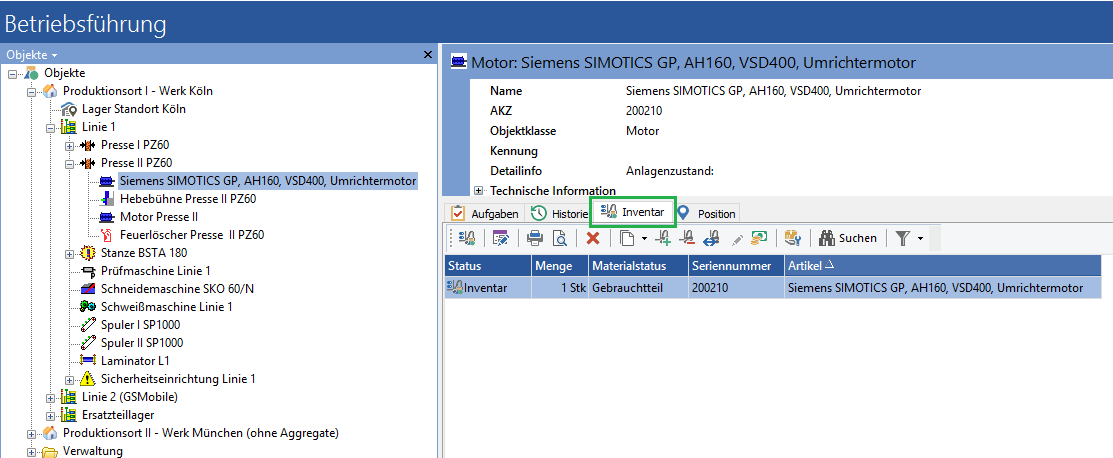The image size is (1113, 458).
Task: Sort by the Menge column header
Action: [560, 266]
